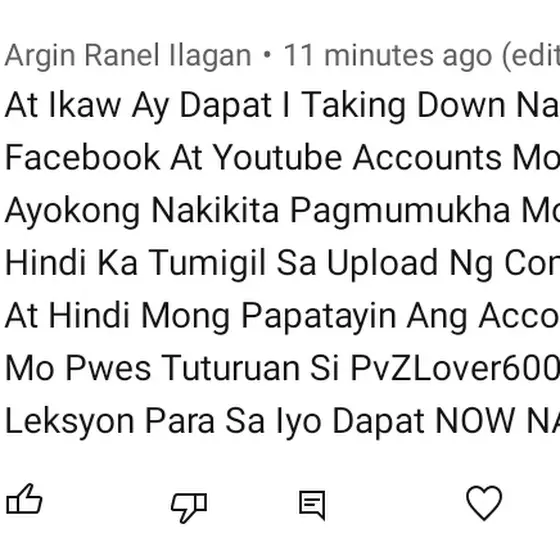Click the PvZLover600 mention text
Screen dimensions: 560x560
pyautogui.click(x=455, y=368)
